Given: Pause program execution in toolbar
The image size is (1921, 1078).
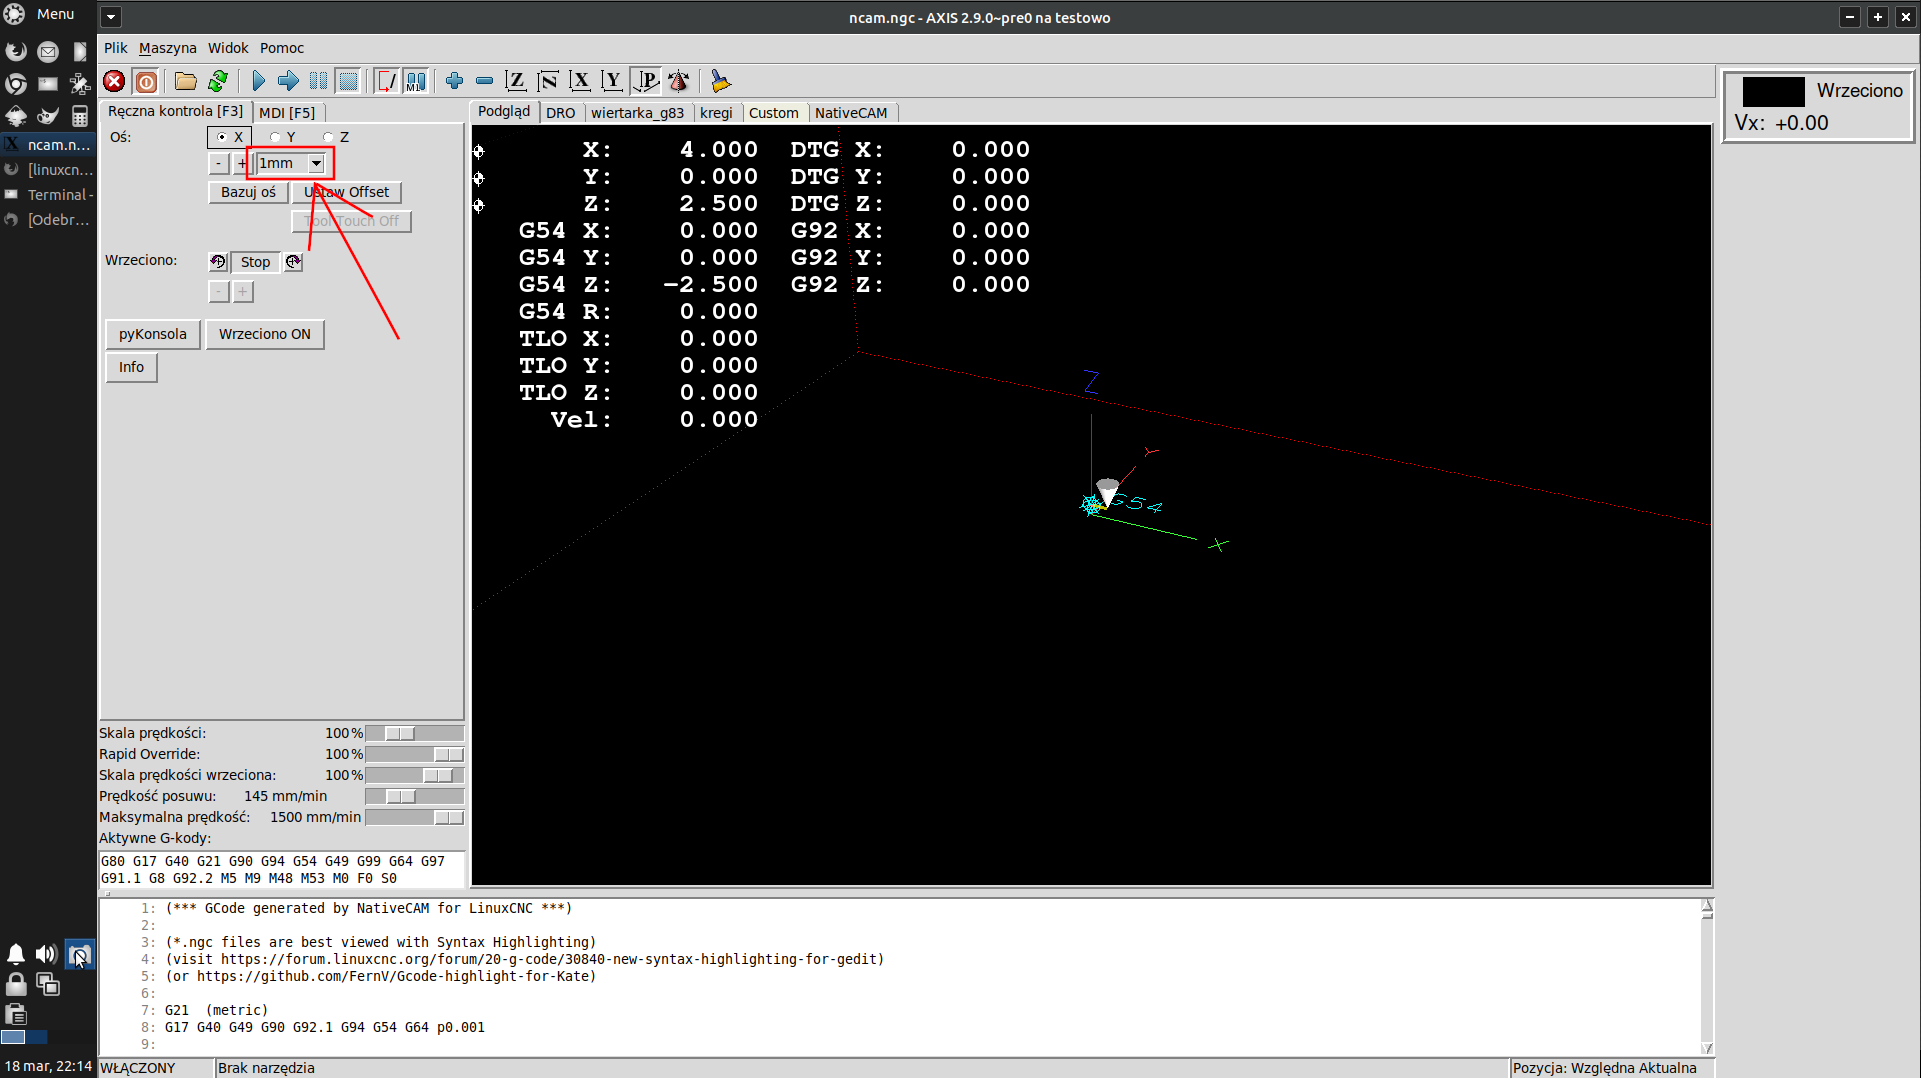Looking at the screenshot, I should [x=318, y=81].
